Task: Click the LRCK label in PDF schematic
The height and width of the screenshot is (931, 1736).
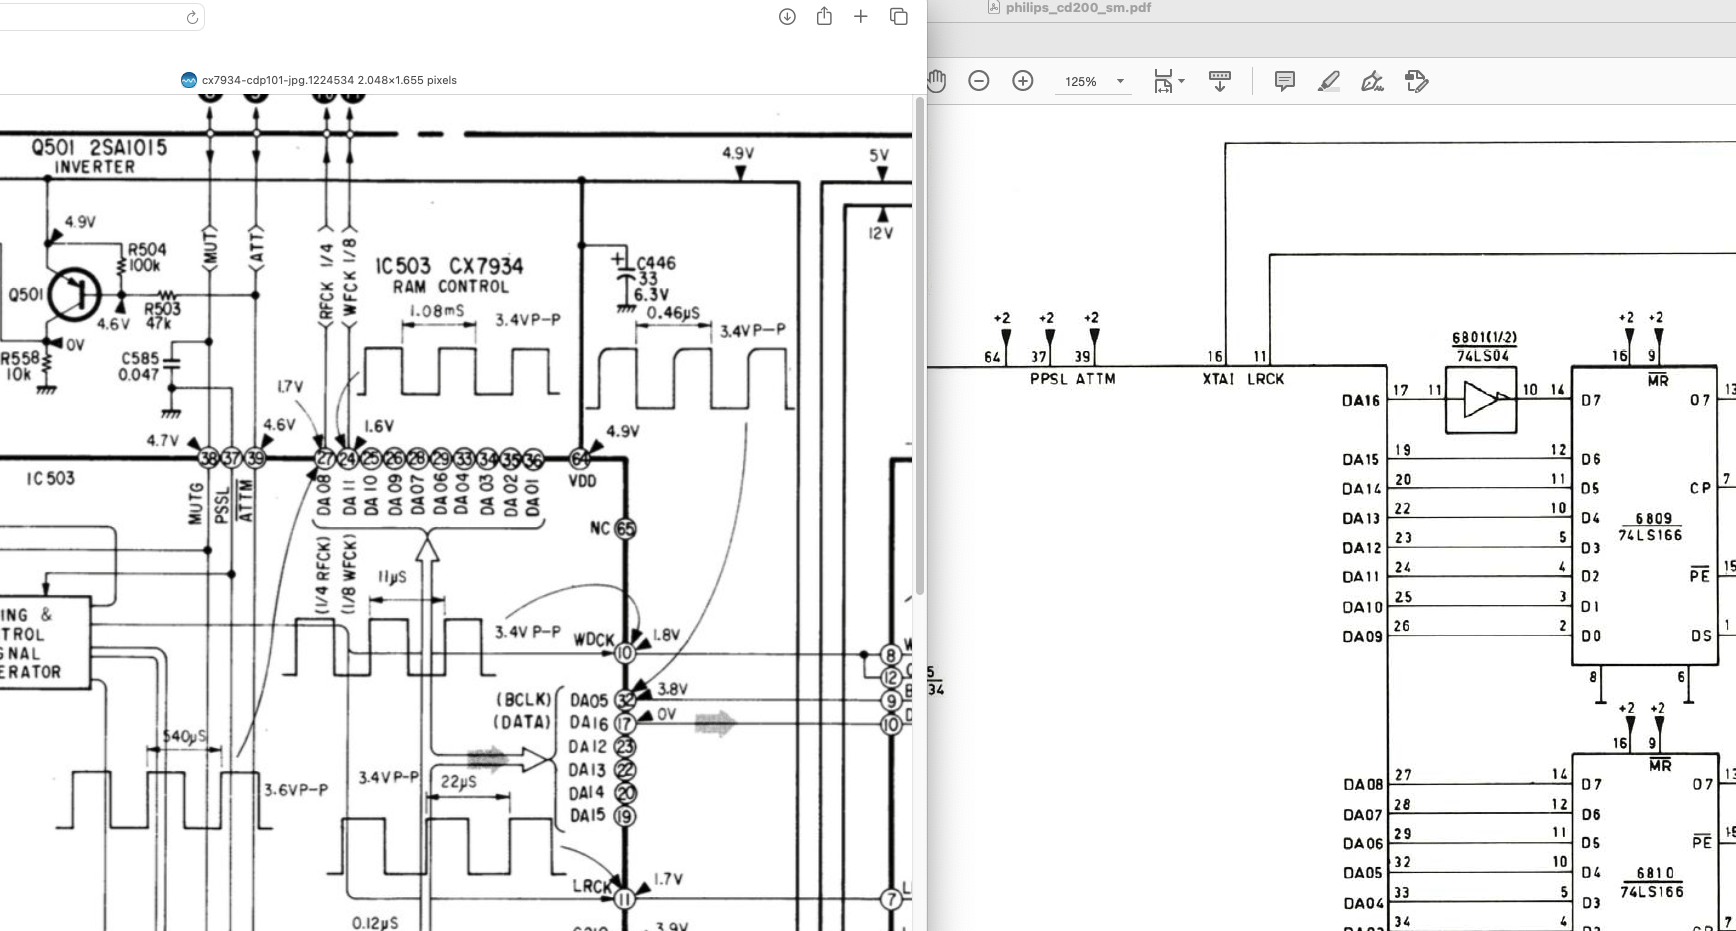Action: tap(1265, 379)
